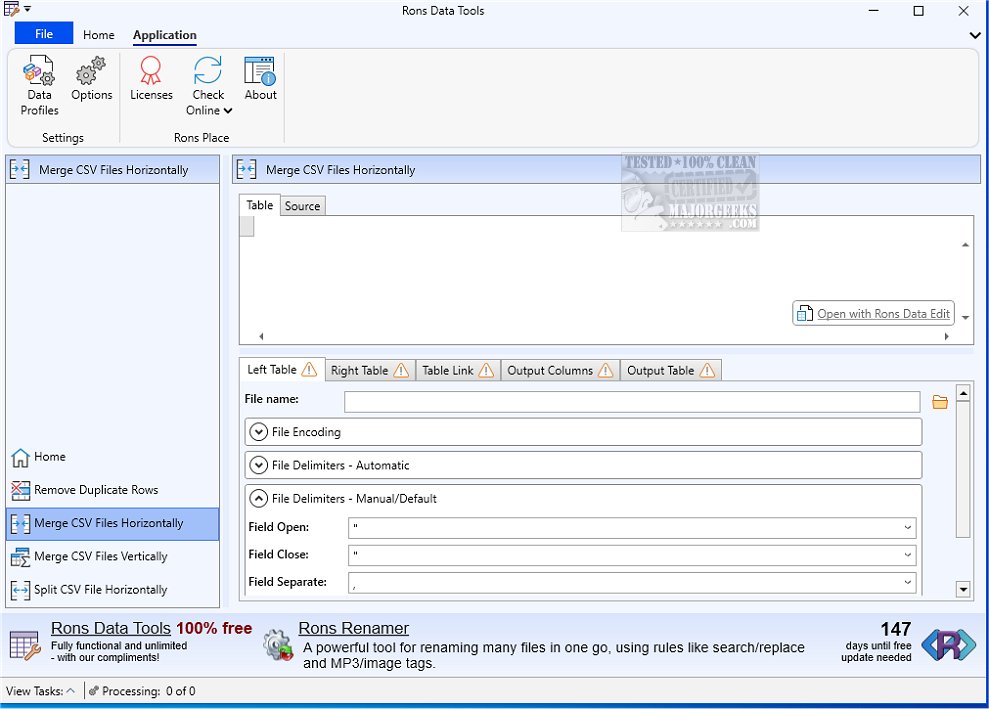Click table preview scroll right arrow

coord(946,336)
